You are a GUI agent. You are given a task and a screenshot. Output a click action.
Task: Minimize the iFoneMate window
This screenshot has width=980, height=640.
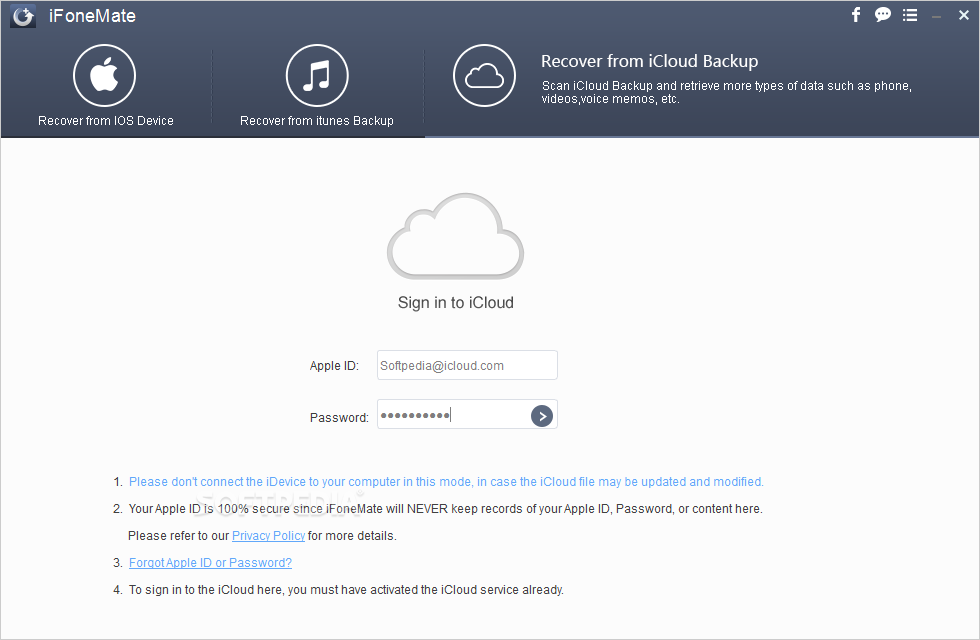point(936,17)
